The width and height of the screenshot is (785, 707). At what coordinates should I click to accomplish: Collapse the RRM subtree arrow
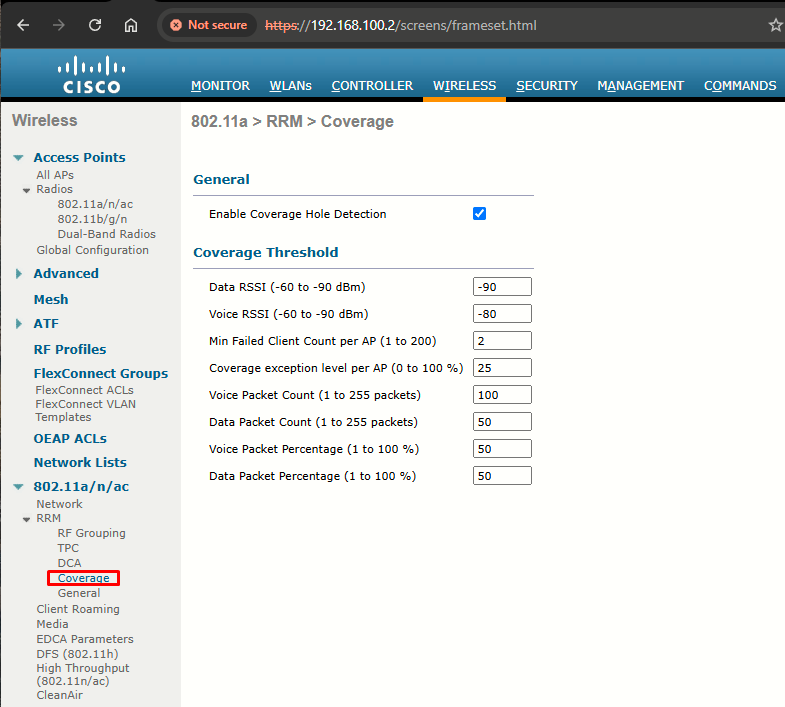pyautogui.click(x=27, y=519)
